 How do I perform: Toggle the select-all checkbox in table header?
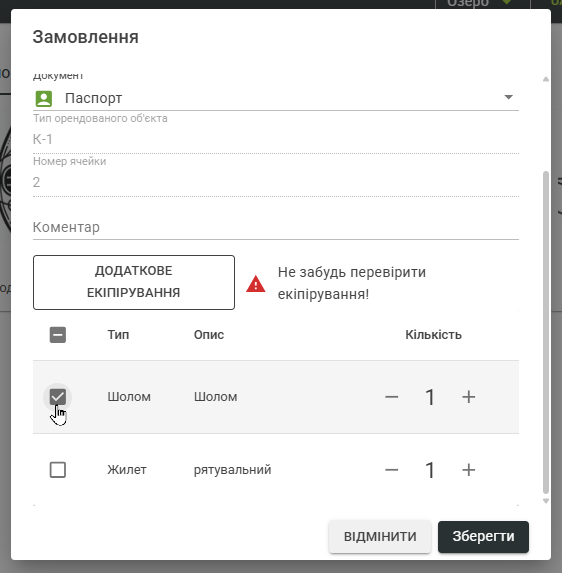point(58,335)
